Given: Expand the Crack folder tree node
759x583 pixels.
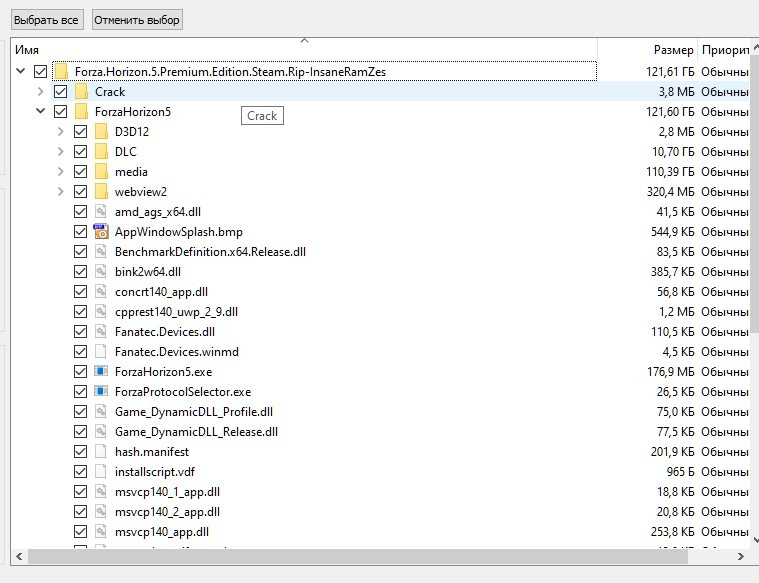Looking at the screenshot, I should (40, 92).
